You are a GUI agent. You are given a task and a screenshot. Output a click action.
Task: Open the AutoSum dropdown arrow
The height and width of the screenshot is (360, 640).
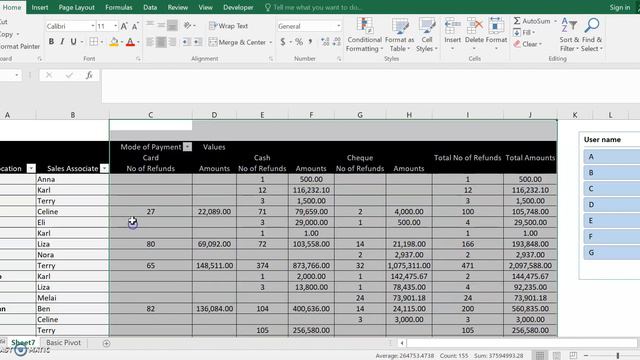point(555,21)
